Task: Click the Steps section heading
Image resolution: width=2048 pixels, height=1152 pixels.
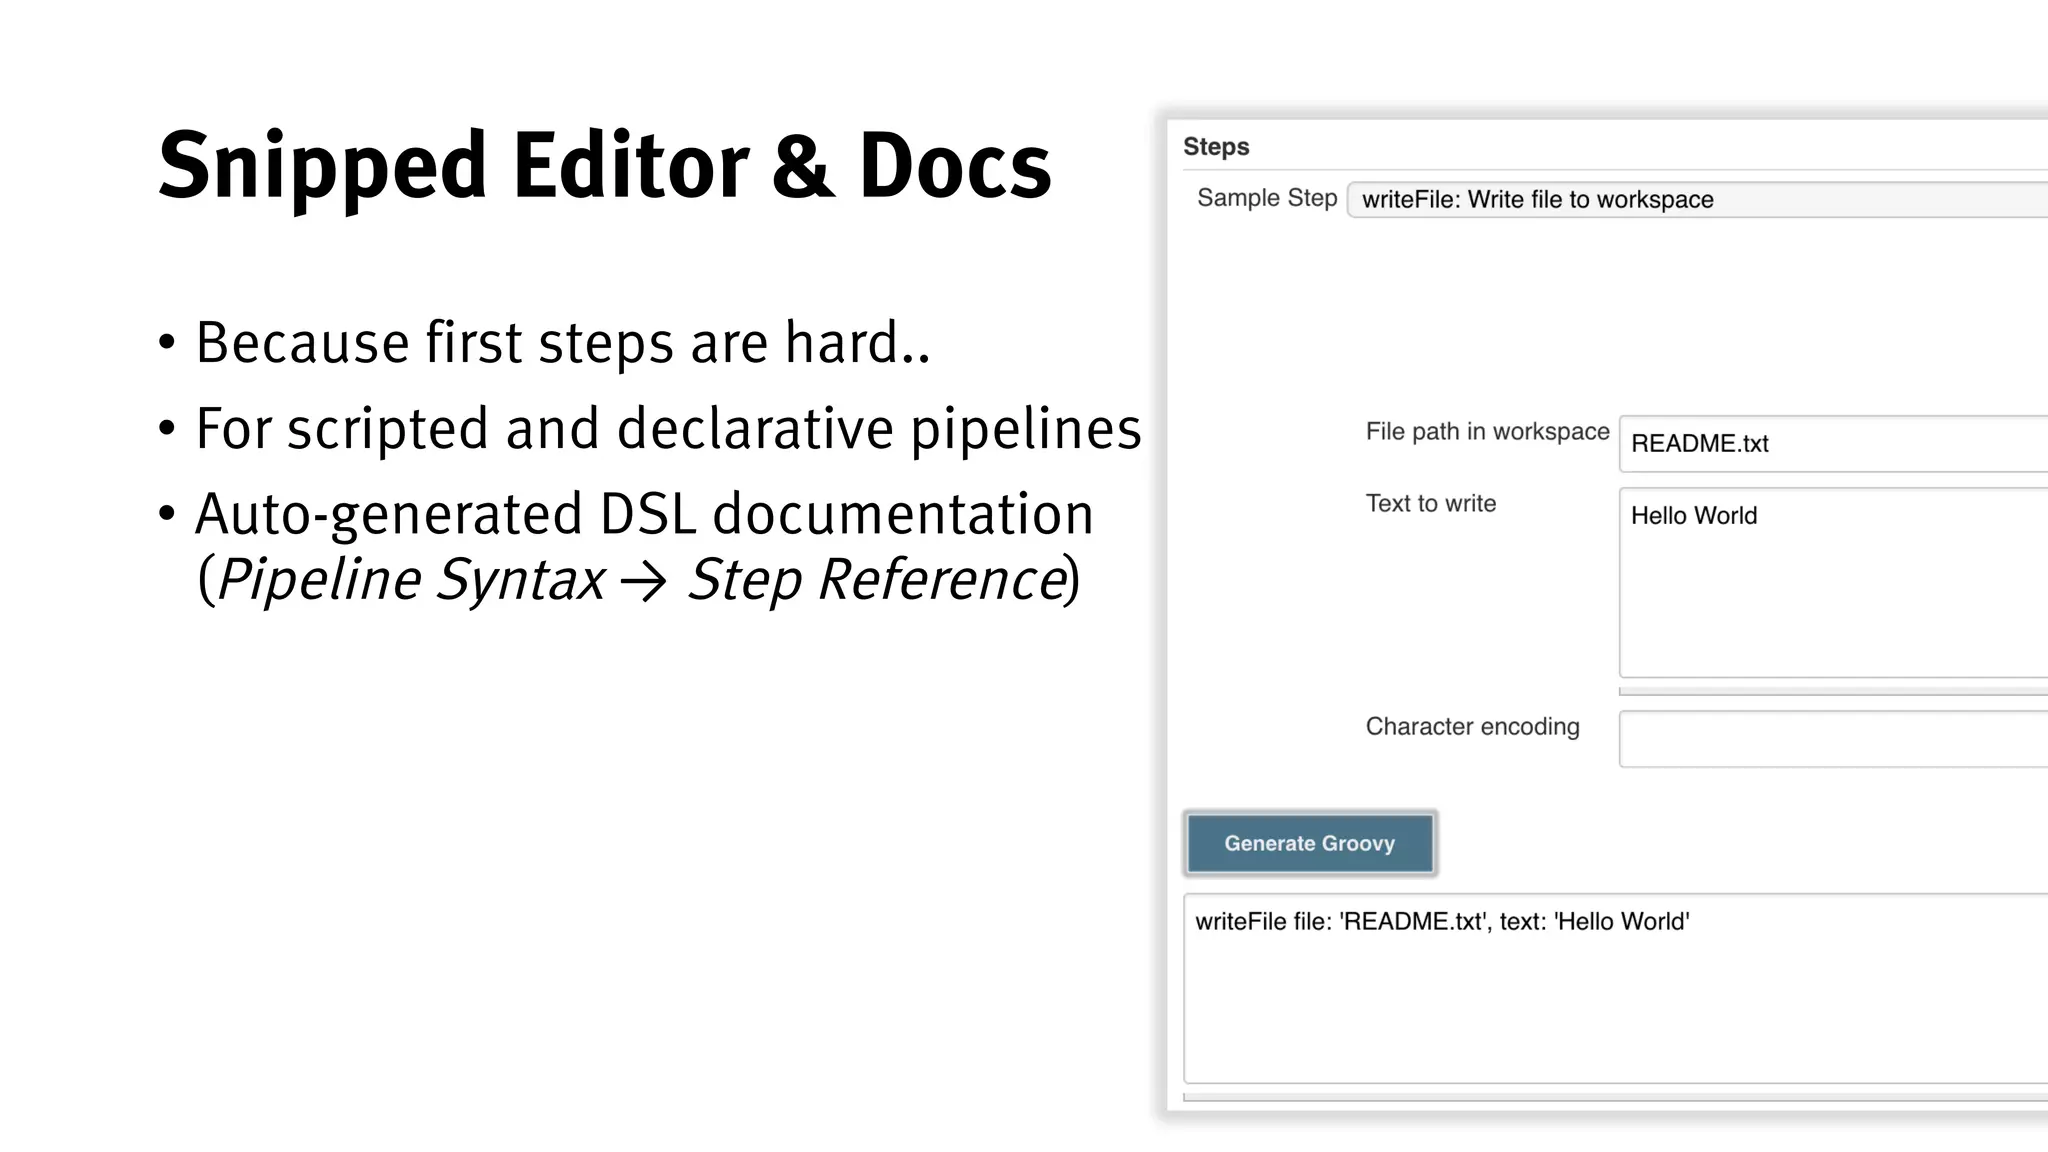Action: (1216, 147)
